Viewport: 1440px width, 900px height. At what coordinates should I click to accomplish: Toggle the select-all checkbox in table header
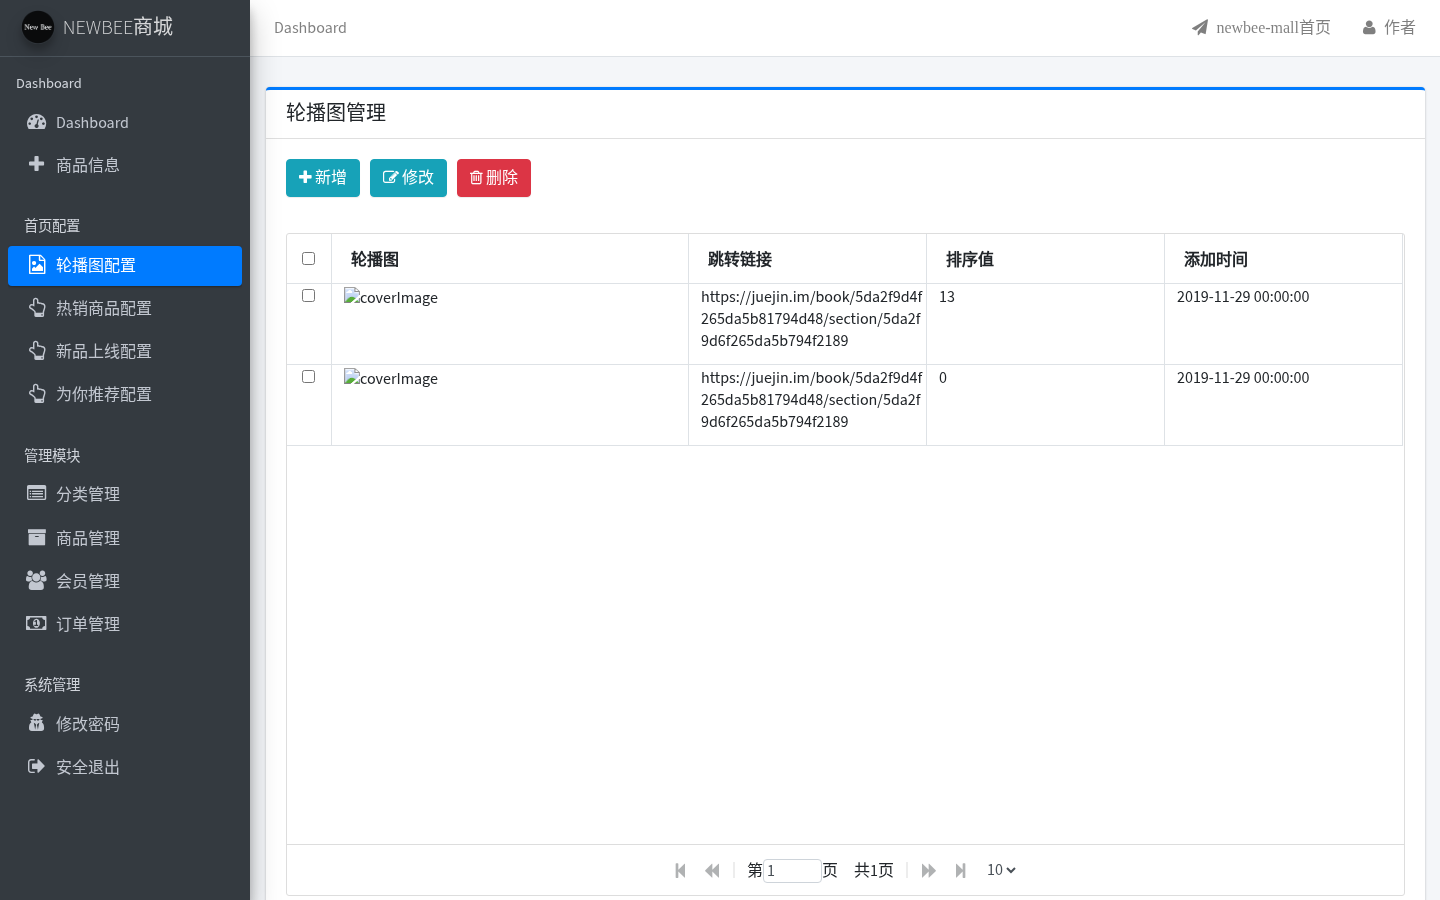308,258
